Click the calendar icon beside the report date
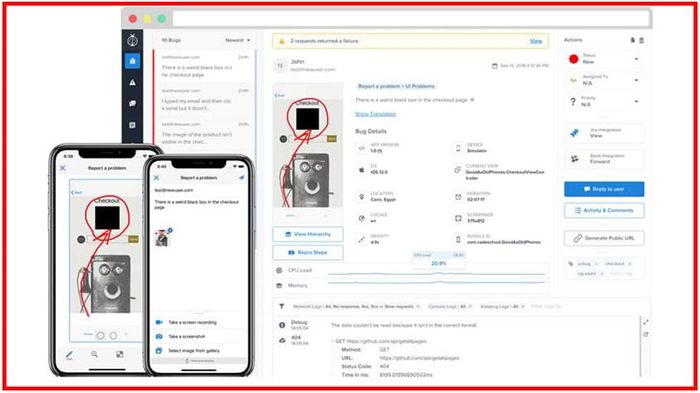The height and width of the screenshot is (393, 700). [495, 66]
